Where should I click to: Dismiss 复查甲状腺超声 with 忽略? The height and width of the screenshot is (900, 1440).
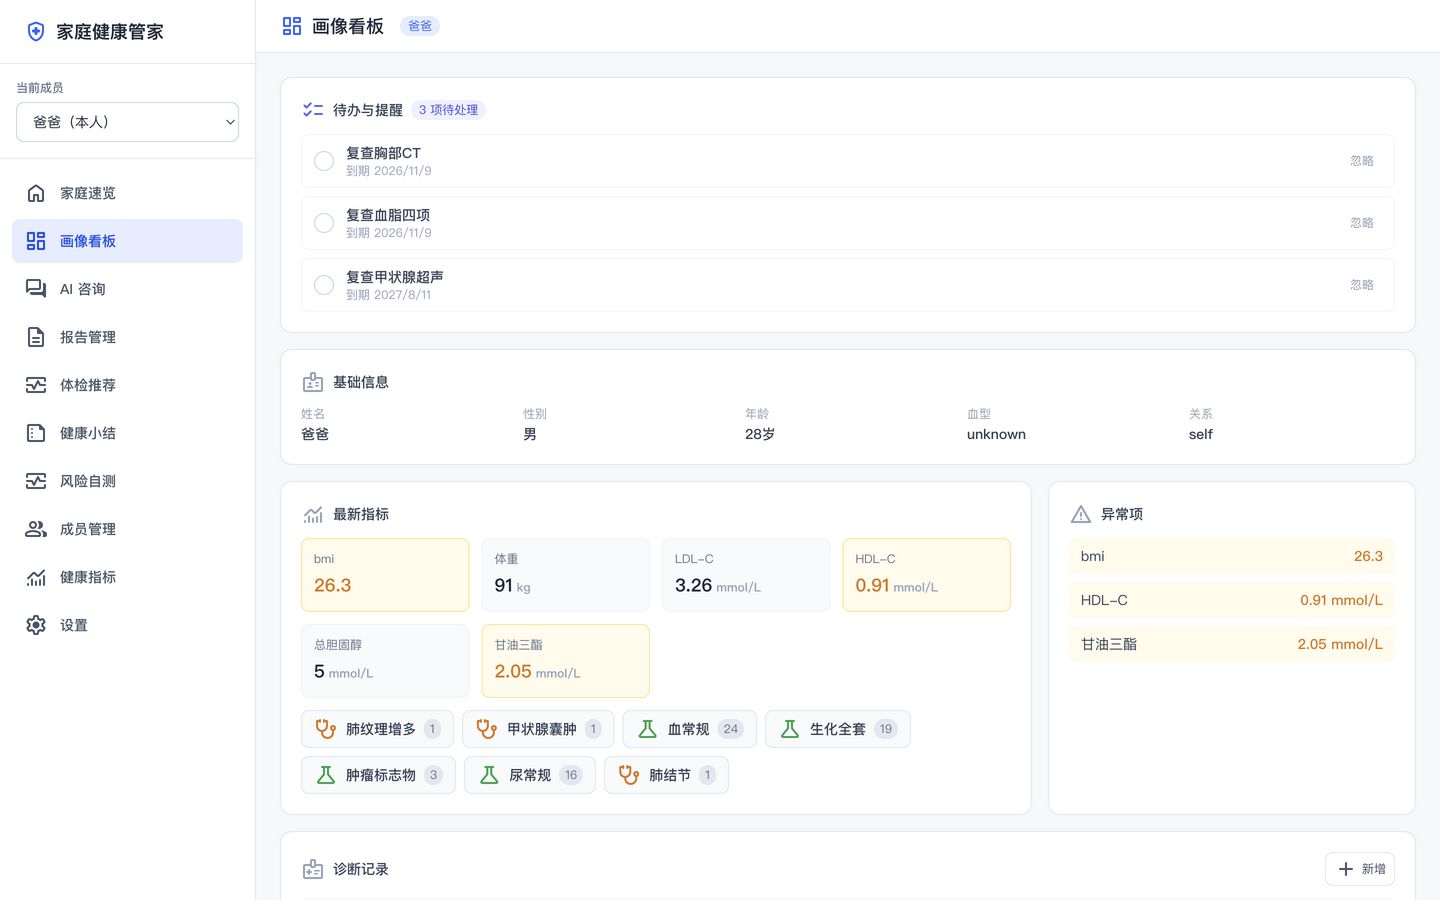(1362, 285)
